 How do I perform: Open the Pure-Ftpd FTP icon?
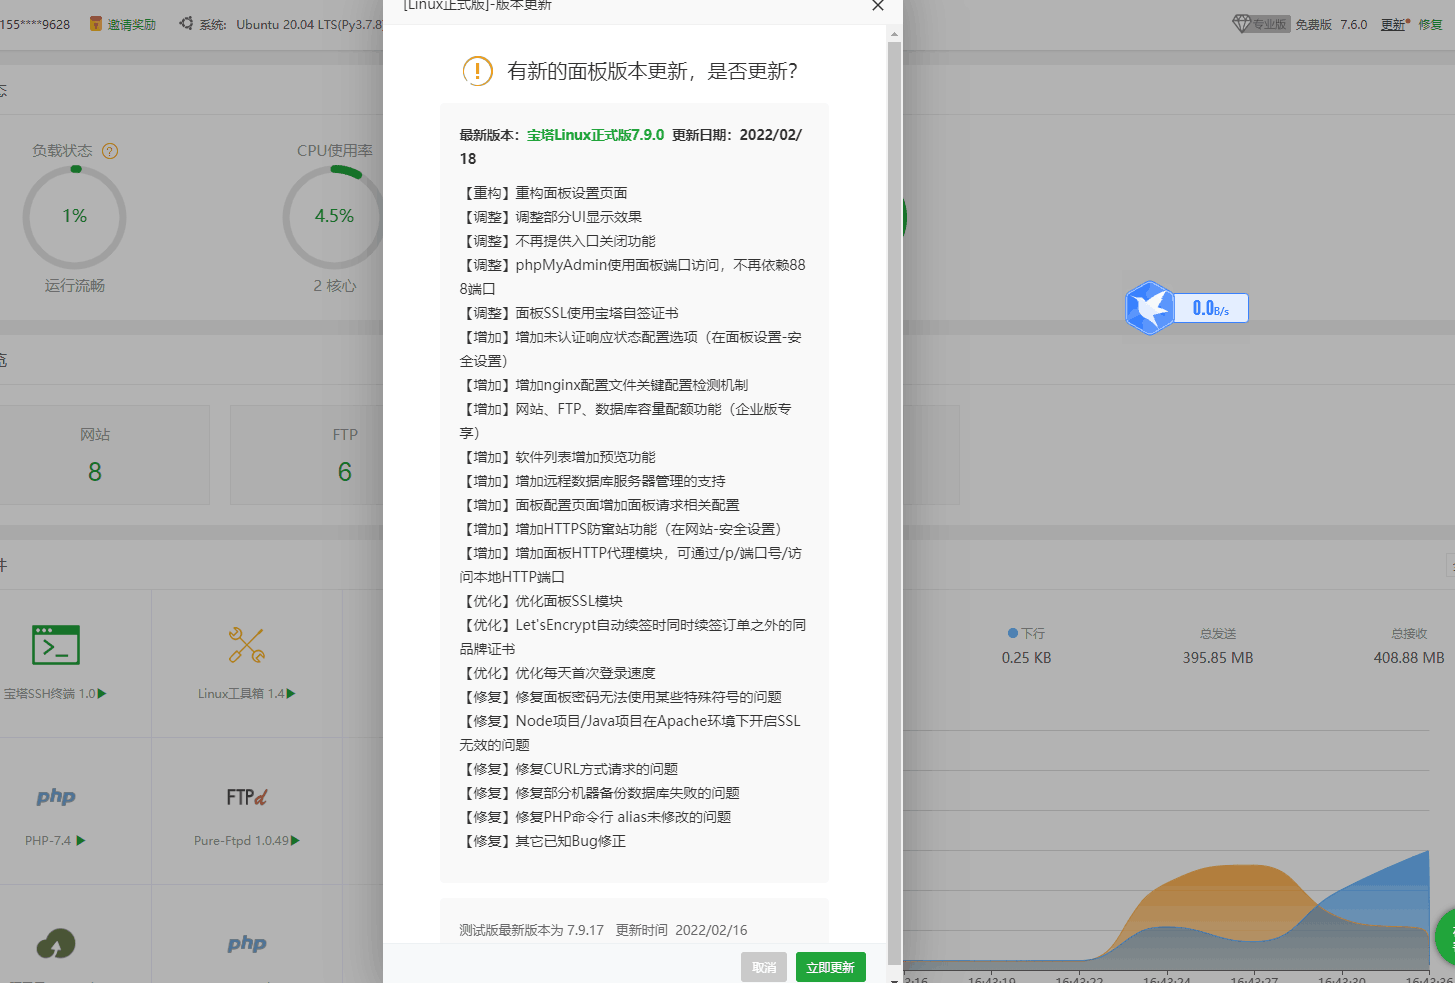point(246,797)
